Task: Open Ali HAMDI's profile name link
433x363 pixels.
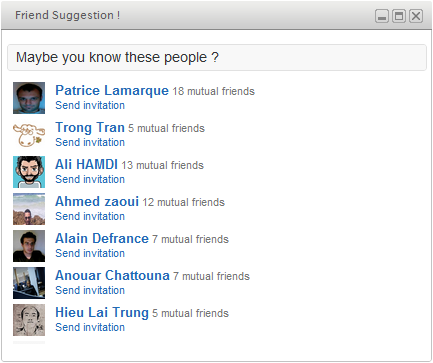Action: point(86,164)
